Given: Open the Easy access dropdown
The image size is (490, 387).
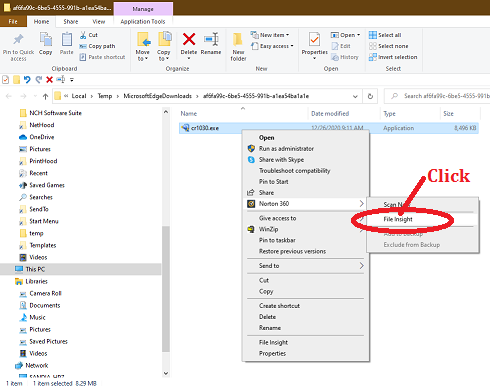Looking at the screenshot, I should pos(273,46).
